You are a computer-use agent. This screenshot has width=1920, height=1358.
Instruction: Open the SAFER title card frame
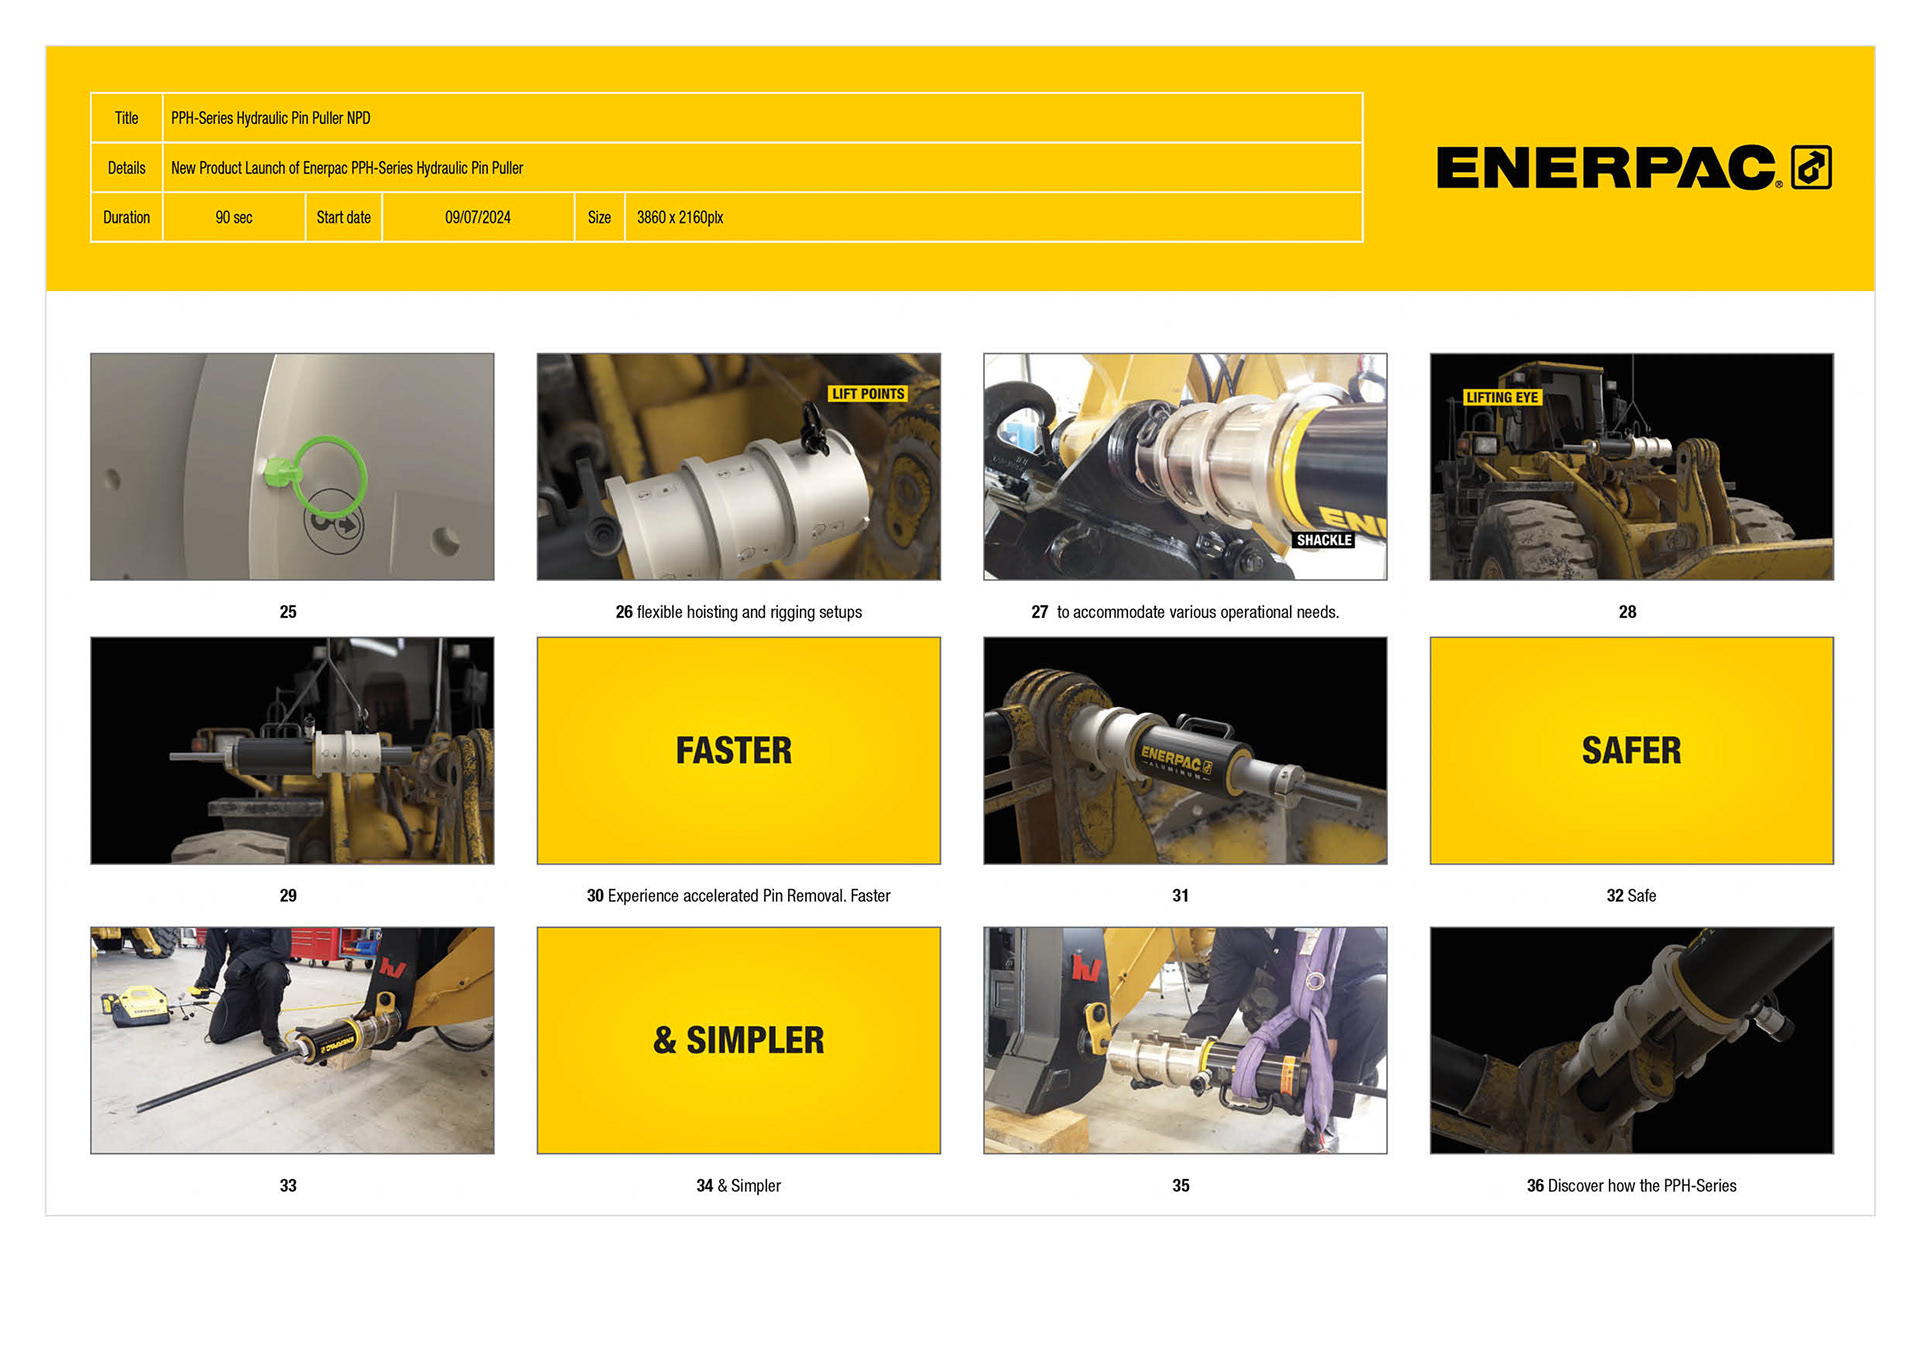coord(1632,750)
